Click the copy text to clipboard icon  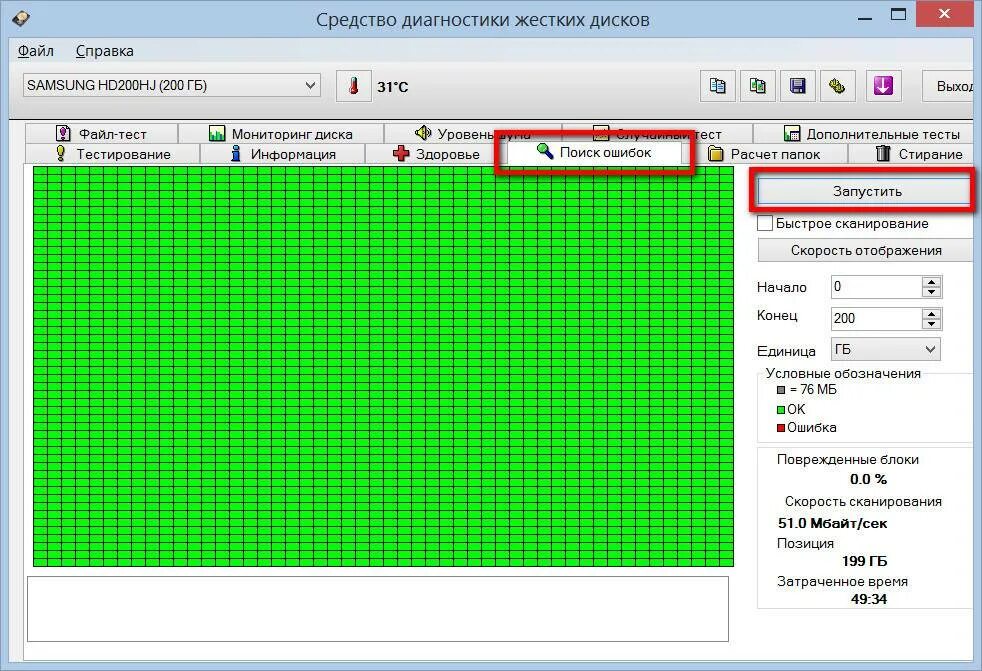[717, 86]
